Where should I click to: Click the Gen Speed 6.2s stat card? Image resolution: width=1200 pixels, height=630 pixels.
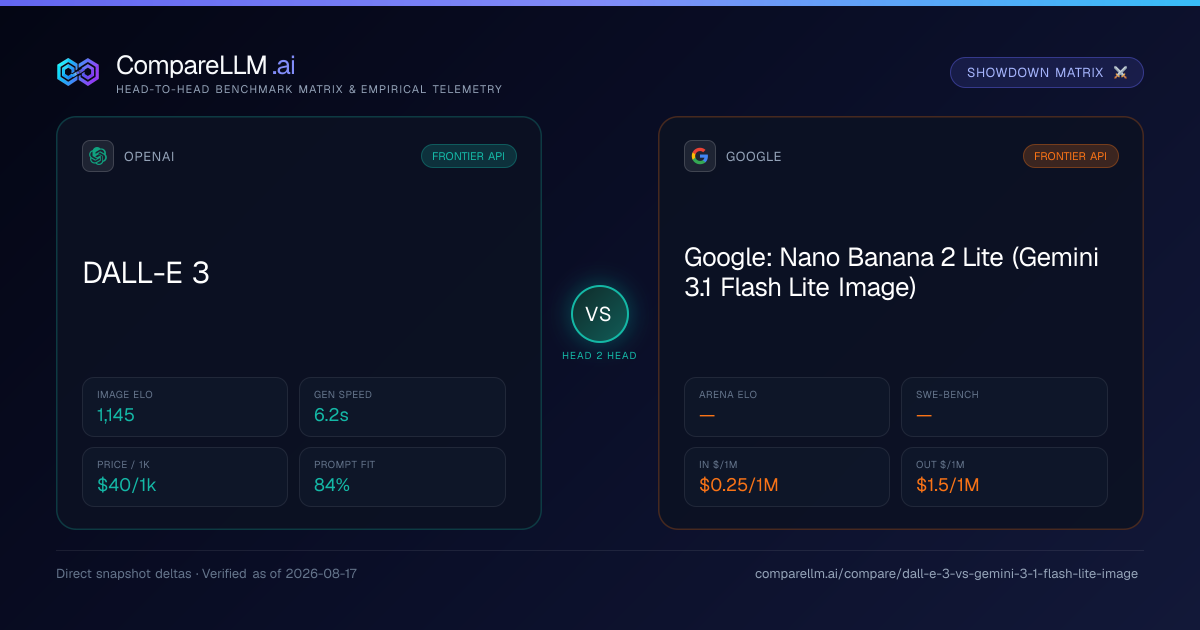click(x=402, y=407)
